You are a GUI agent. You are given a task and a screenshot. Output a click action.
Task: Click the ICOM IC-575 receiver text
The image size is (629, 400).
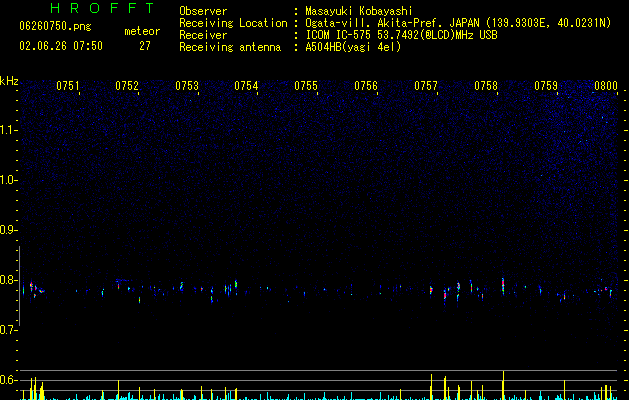tap(401, 35)
